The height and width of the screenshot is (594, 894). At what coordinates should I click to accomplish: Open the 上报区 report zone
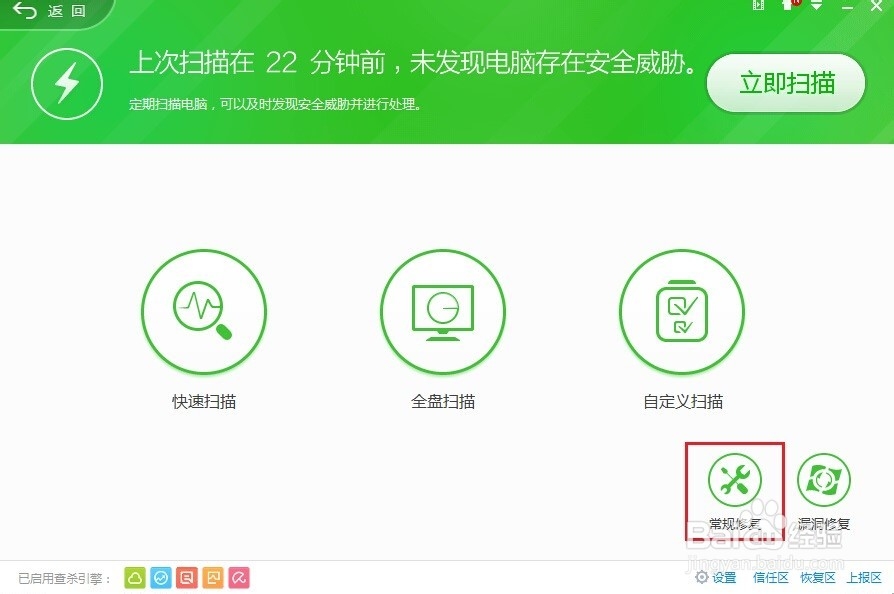click(864, 578)
